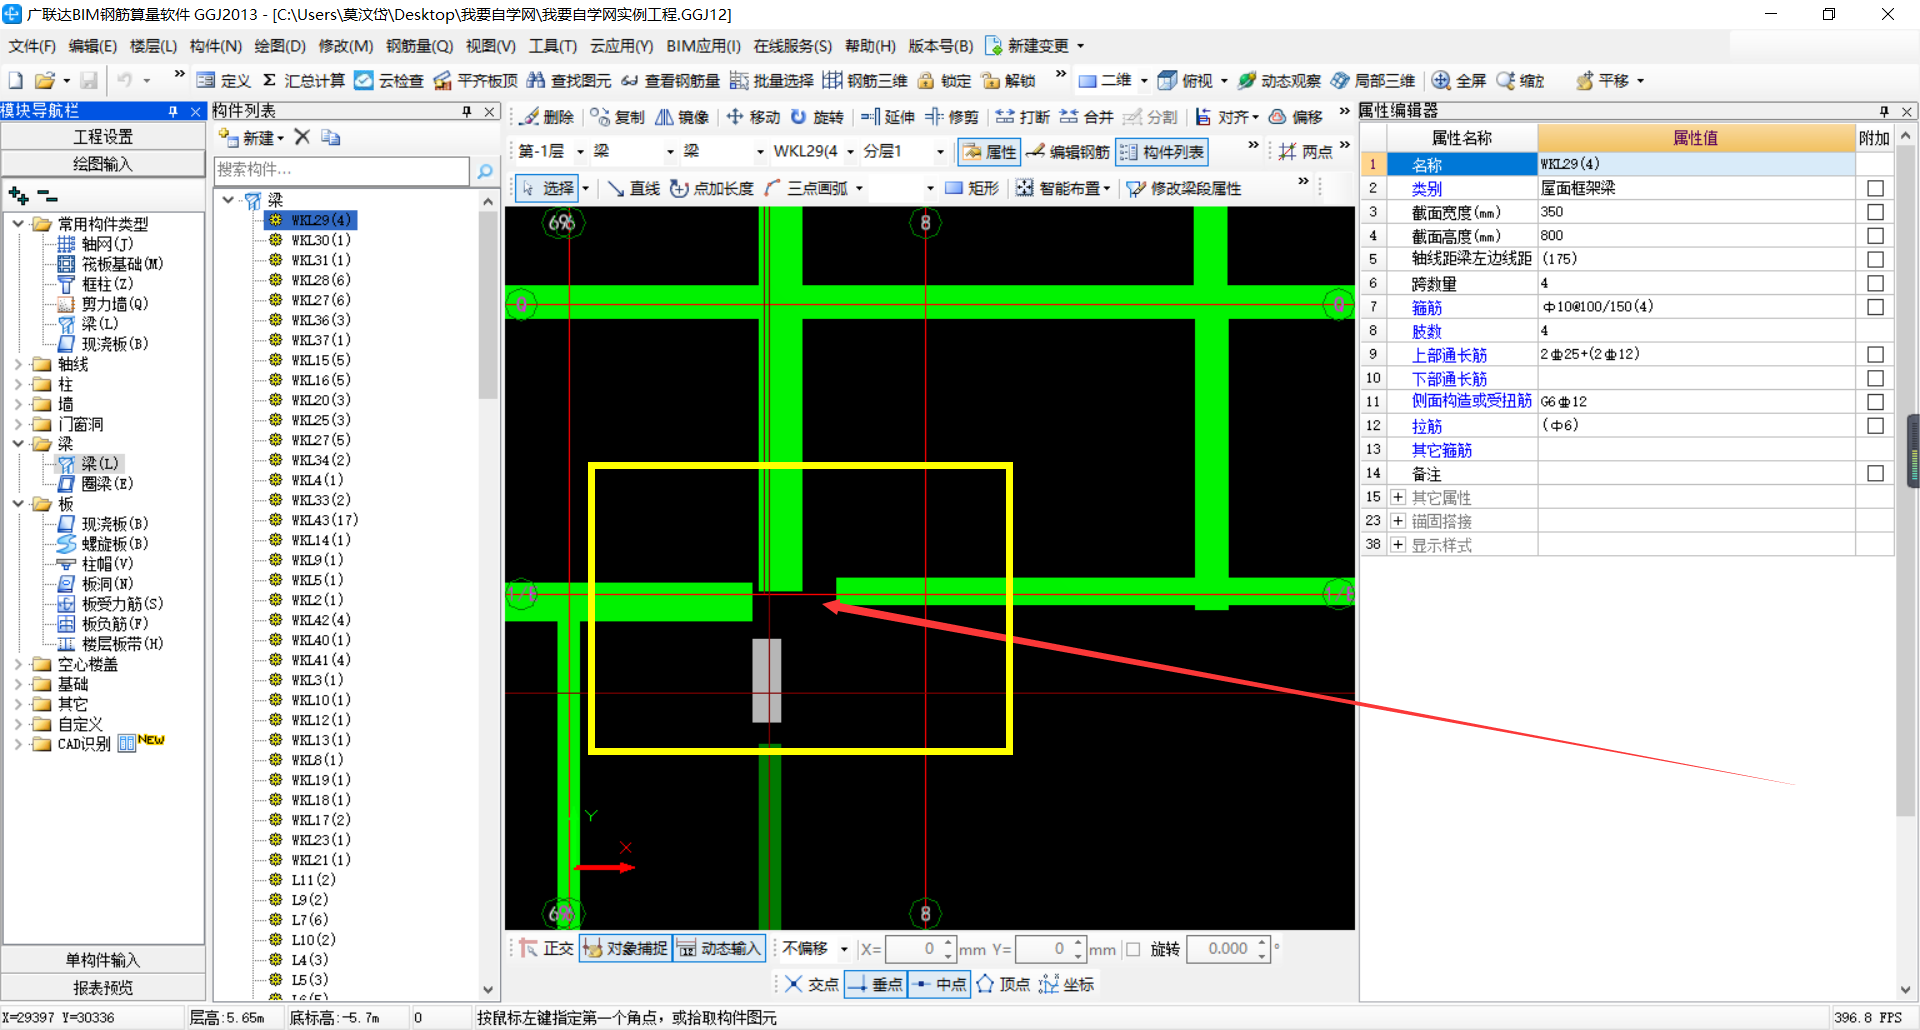This screenshot has height=1030, width=1920.
Task: Open 查找图元 search tool
Action: click(569, 80)
